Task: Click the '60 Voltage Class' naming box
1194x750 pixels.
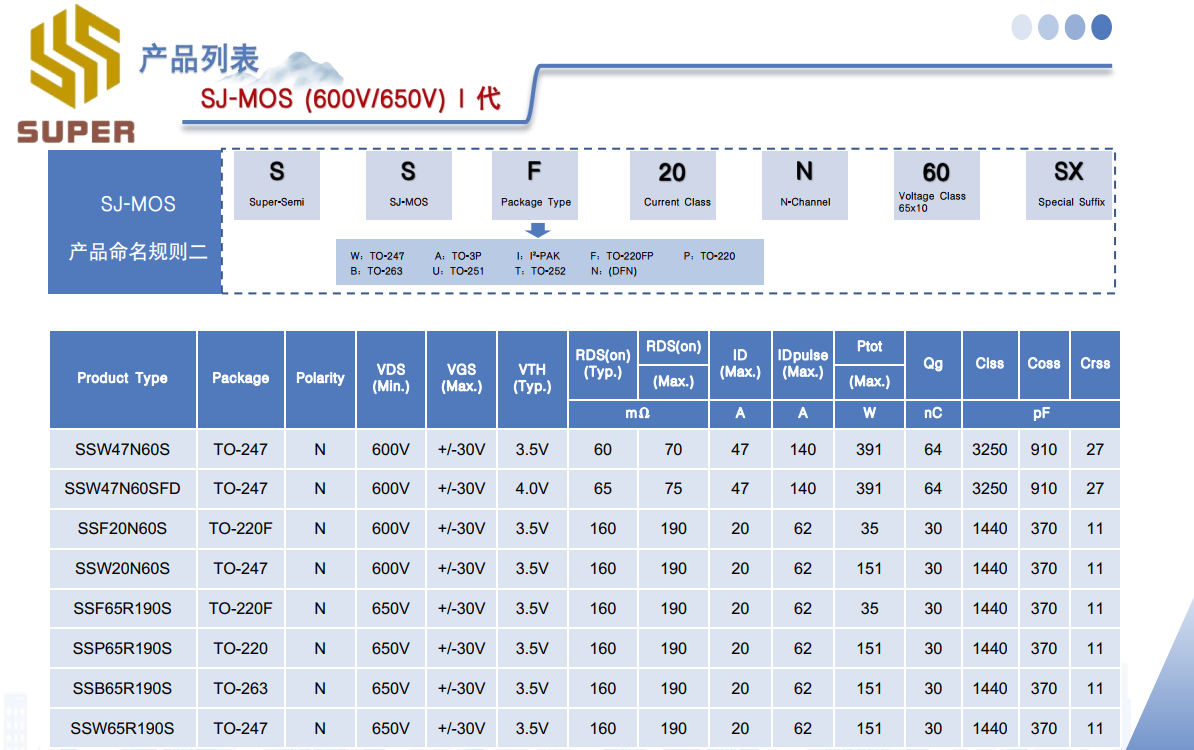Action: pos(937,185)
